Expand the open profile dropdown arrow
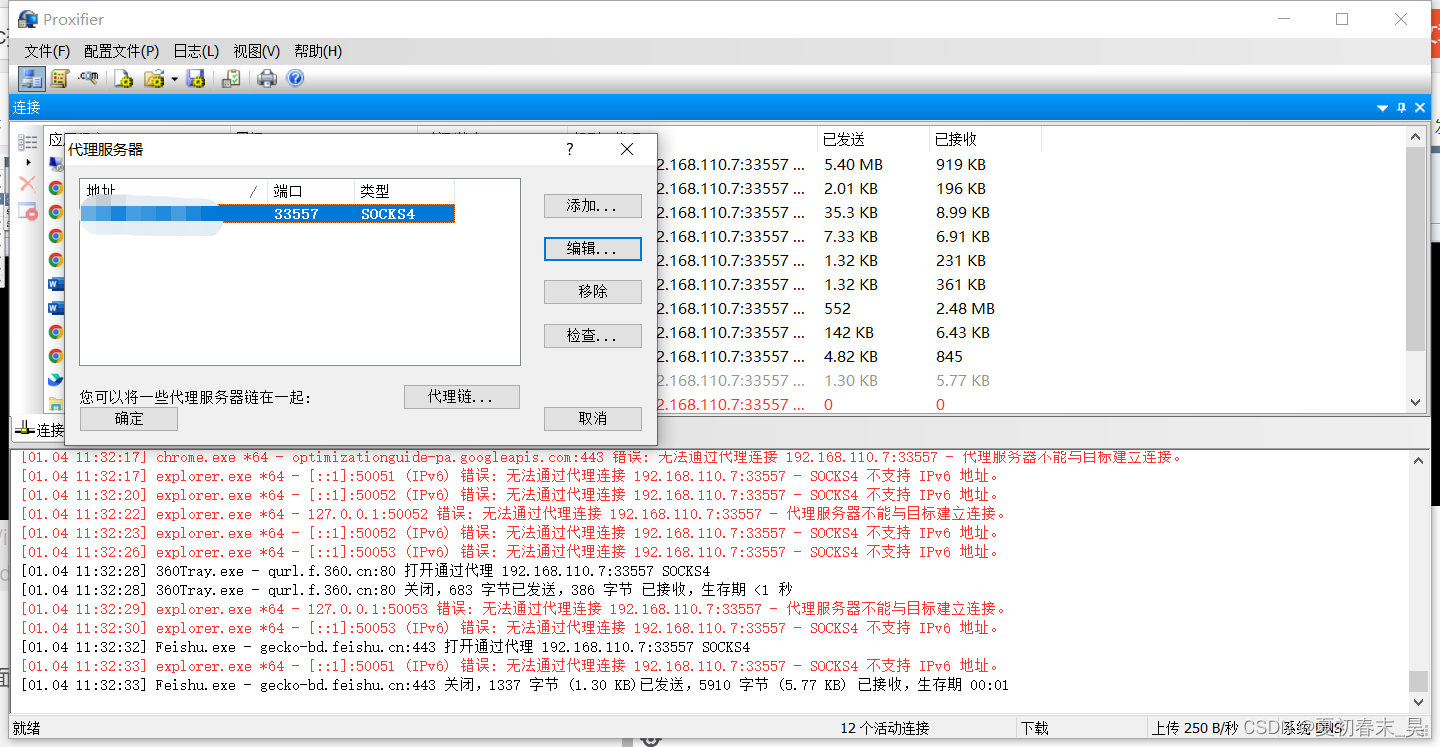This screenshot has height=747, width=1440. coord(174,79)
